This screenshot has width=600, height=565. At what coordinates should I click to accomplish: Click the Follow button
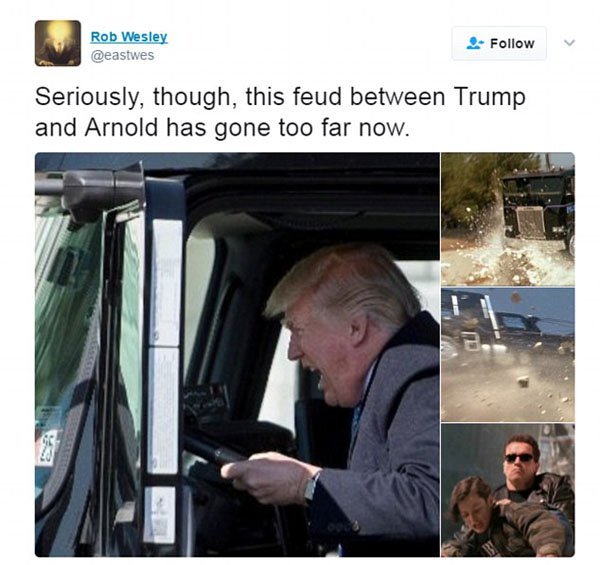click(499, 43)
